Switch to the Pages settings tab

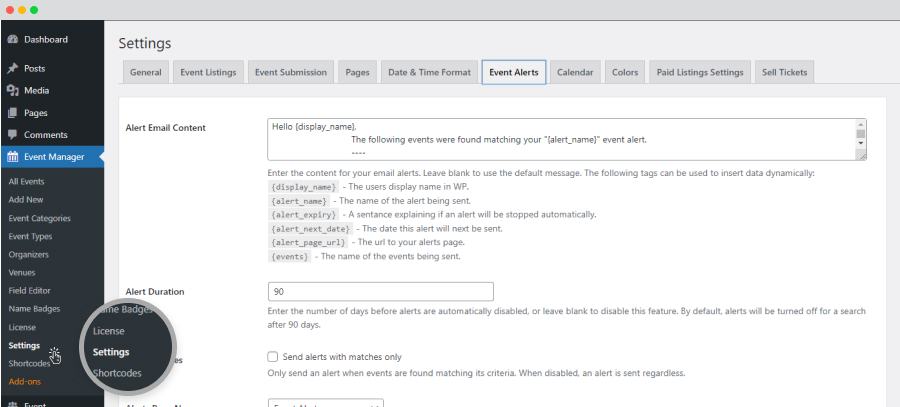pyautogui.click(x=358, y=72)
